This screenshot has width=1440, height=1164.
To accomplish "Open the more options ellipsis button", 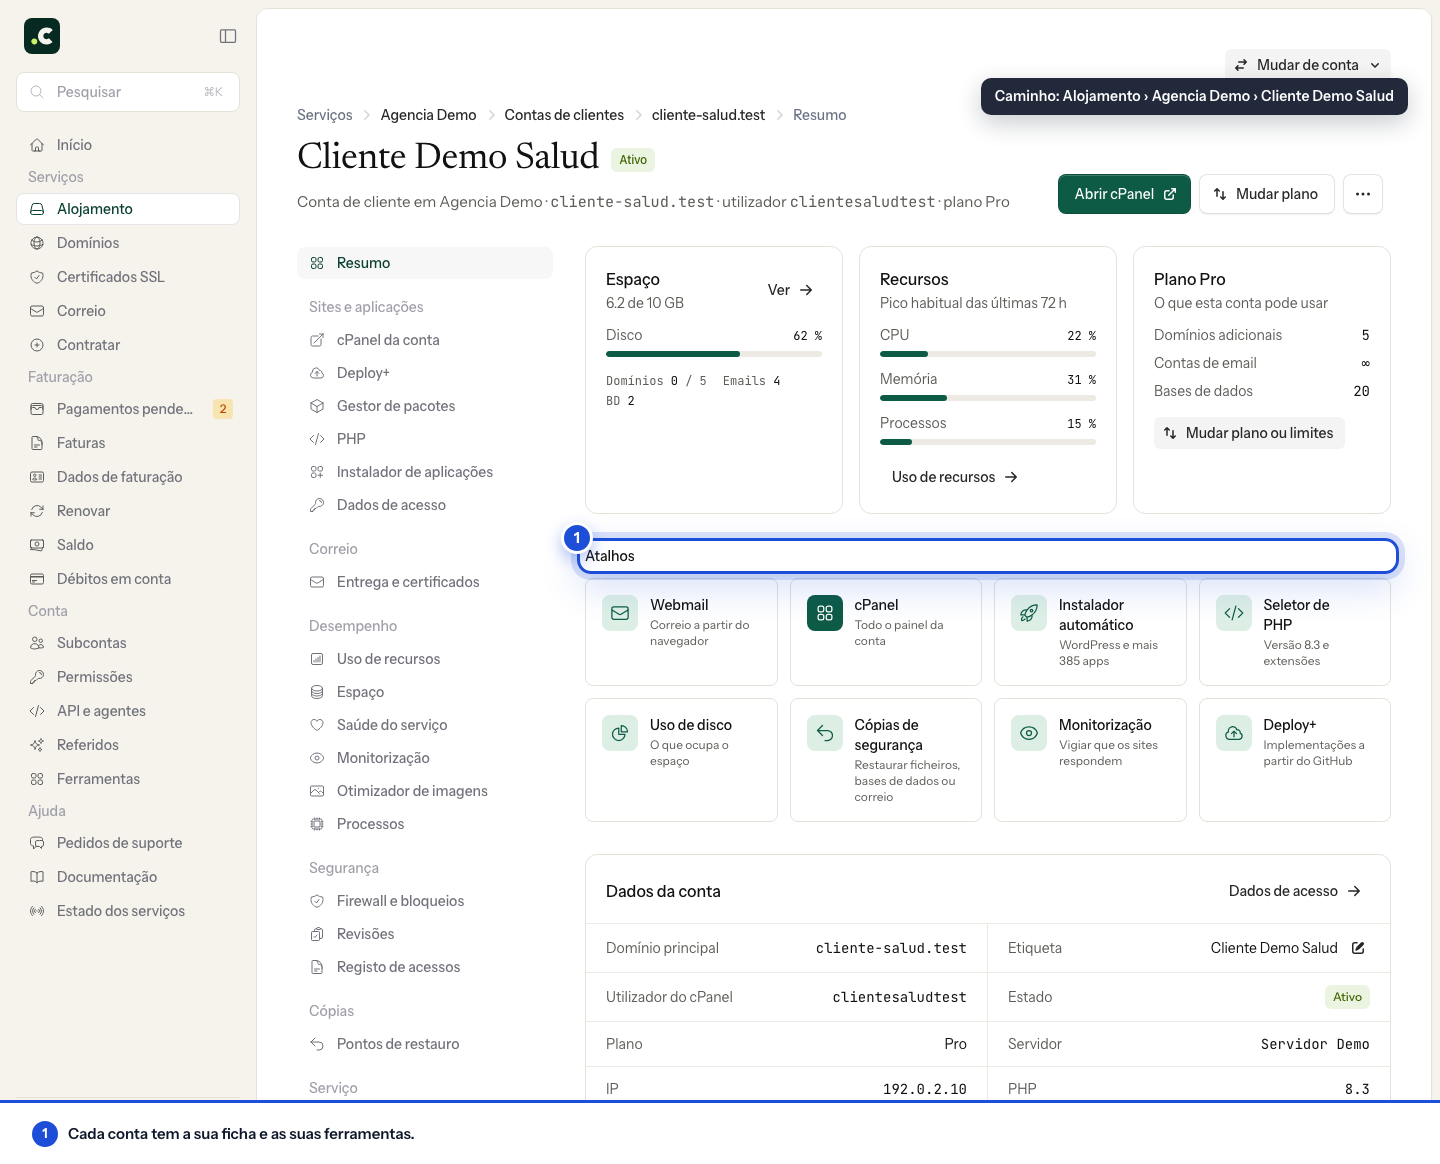I will tap(1363, 194).
